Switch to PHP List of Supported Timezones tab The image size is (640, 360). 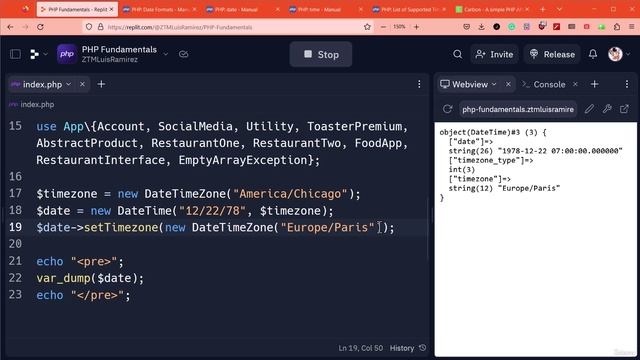pos(409,9)
